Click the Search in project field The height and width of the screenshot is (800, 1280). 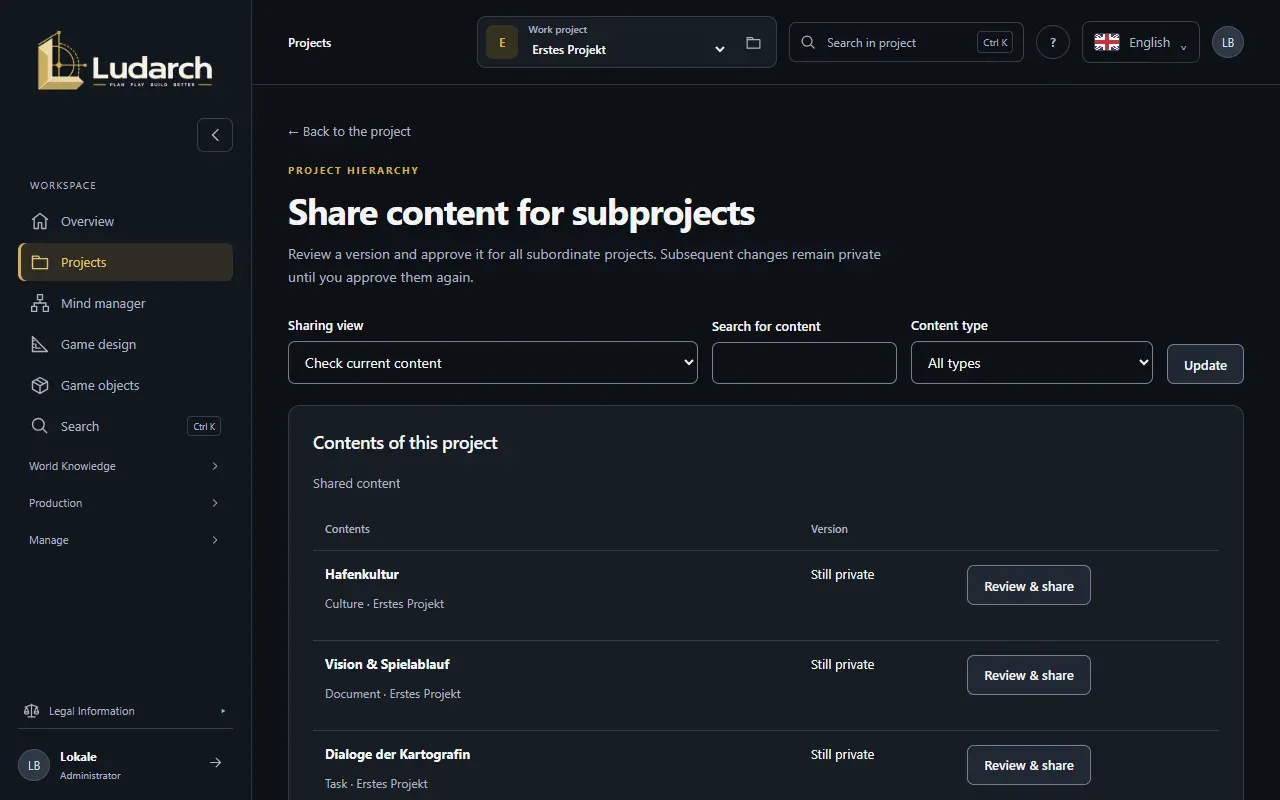click(x=906, y=42)
